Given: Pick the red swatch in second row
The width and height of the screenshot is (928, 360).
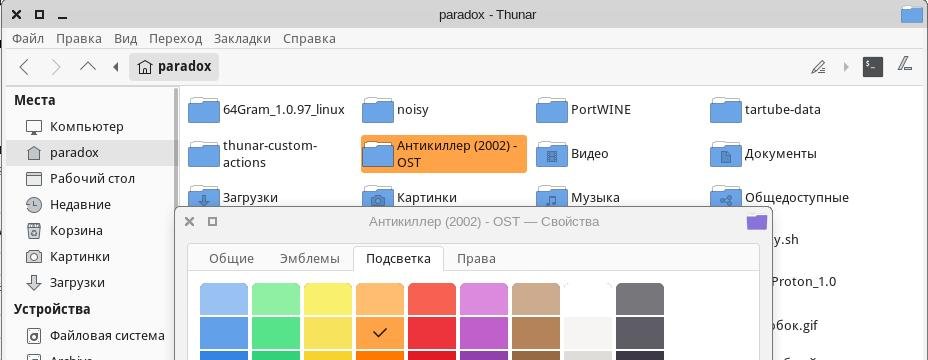Looking at the screenshot, I should click(x=432, y=333).
